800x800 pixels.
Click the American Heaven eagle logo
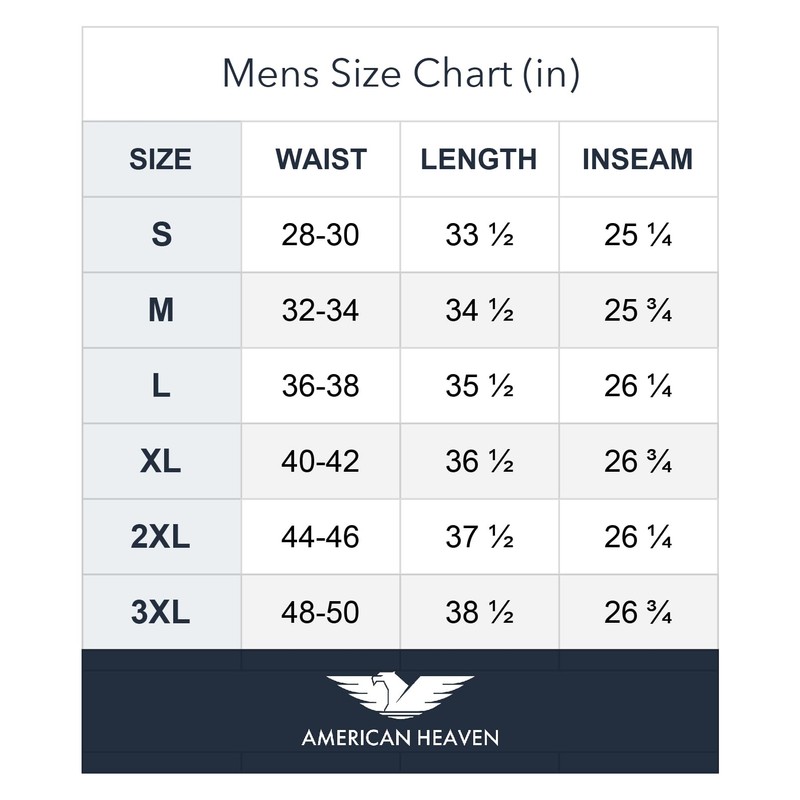[399, 695]
